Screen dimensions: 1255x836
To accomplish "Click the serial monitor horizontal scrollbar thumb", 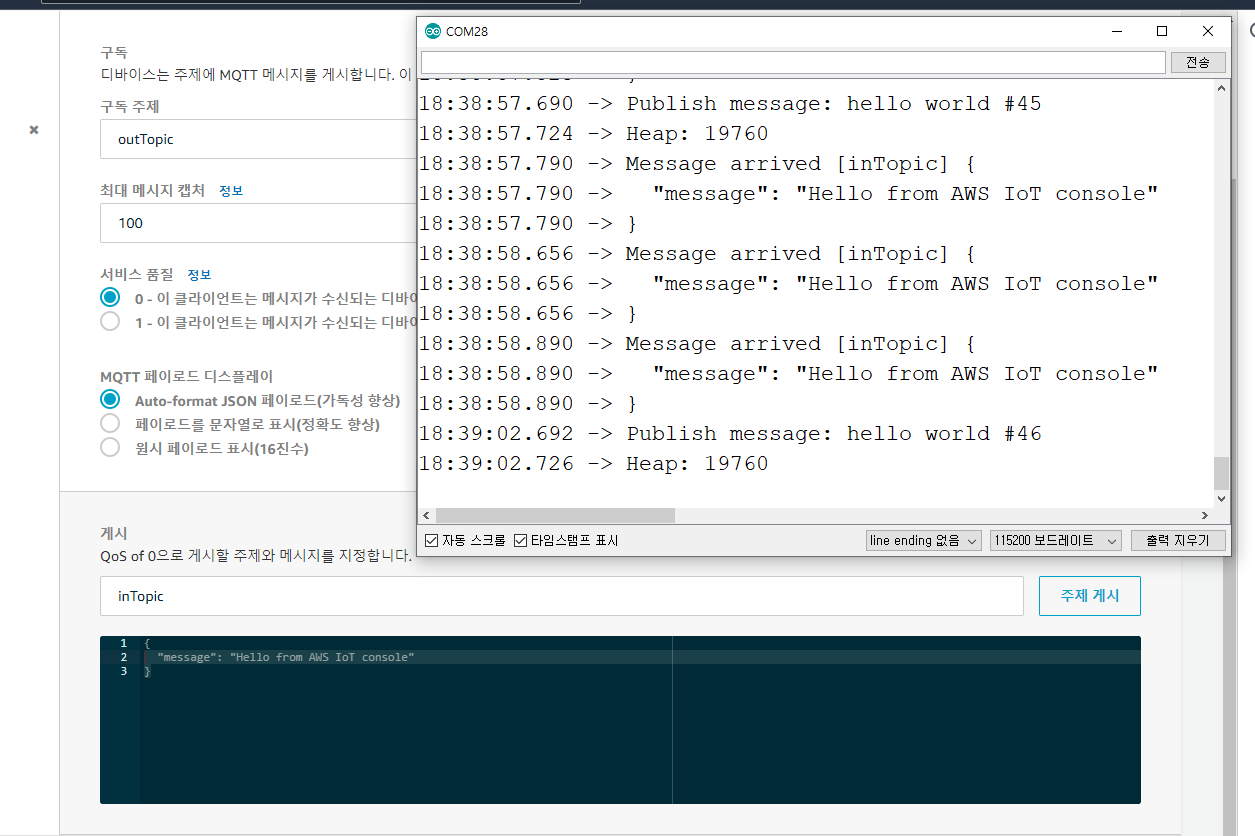I will tap(555, 515).
